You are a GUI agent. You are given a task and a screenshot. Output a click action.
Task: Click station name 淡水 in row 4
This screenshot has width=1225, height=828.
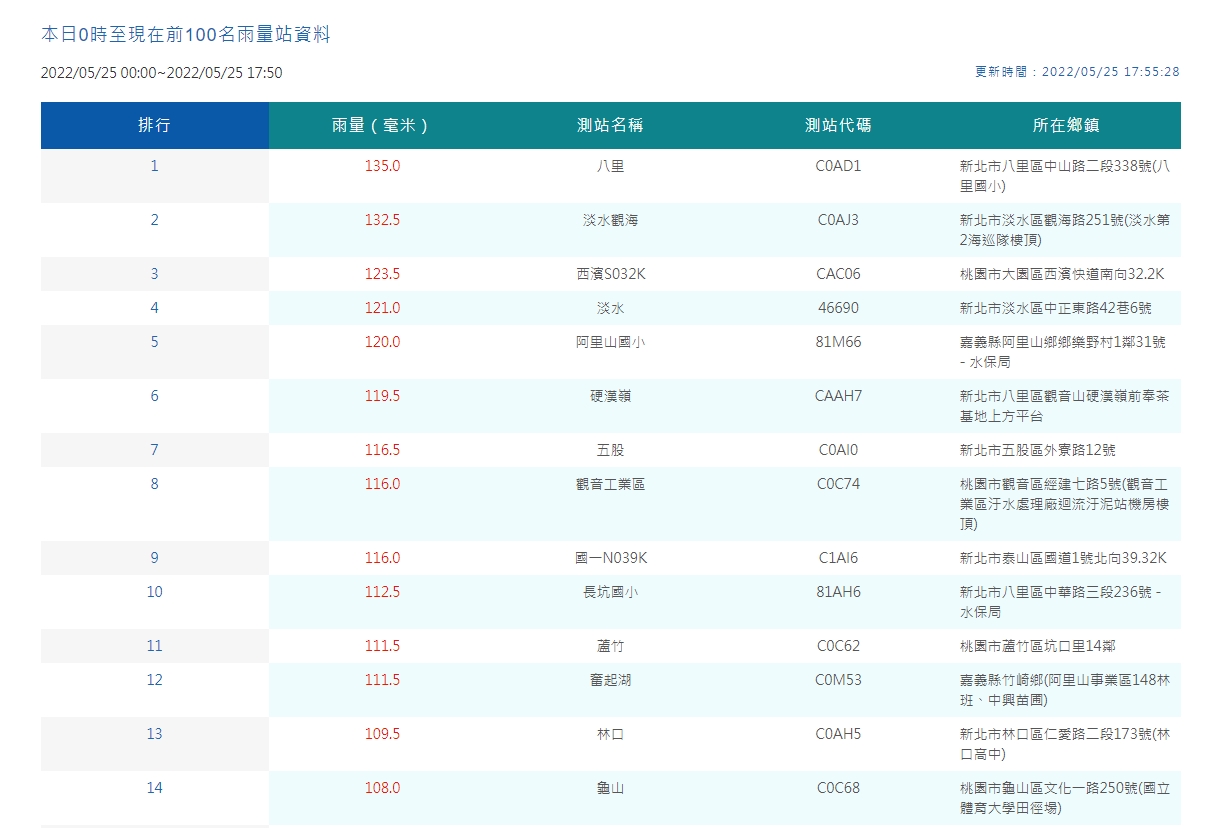pos(610,308)
